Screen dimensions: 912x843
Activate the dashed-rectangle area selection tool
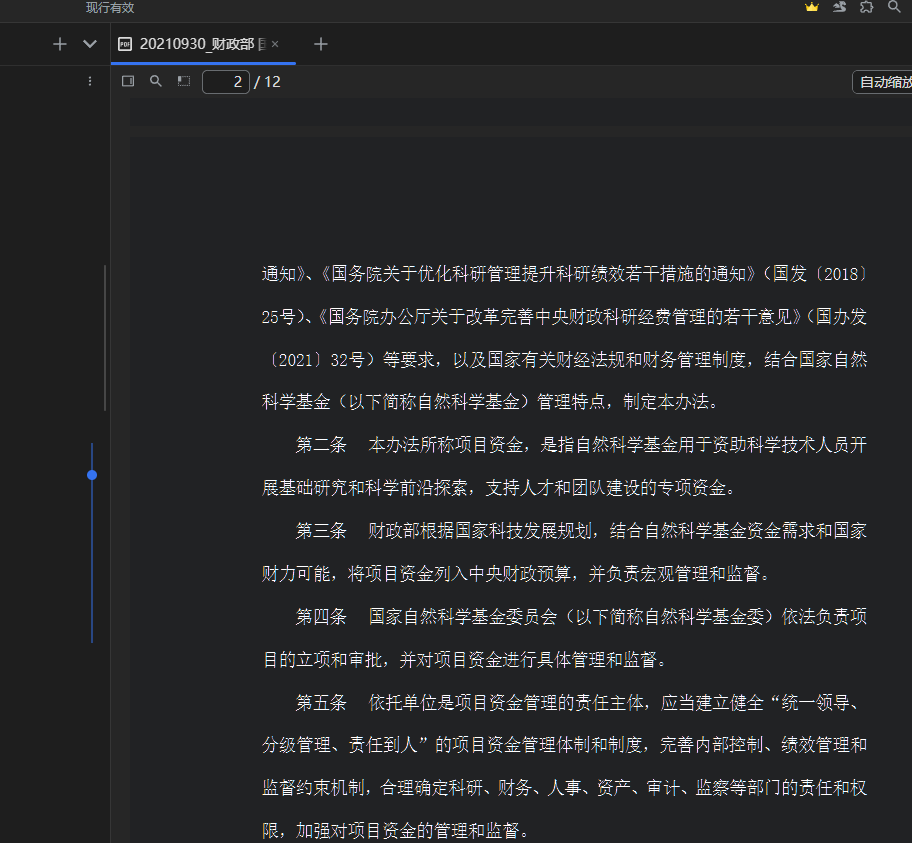click(x=184, y=82)
